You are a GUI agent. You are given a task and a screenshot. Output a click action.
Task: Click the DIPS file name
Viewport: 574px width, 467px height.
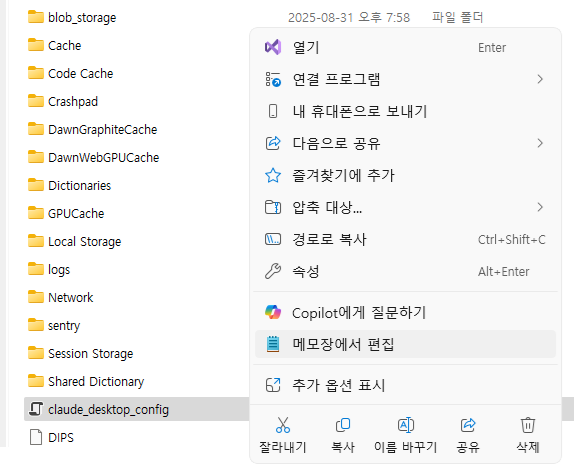click(x=61, y=437)
